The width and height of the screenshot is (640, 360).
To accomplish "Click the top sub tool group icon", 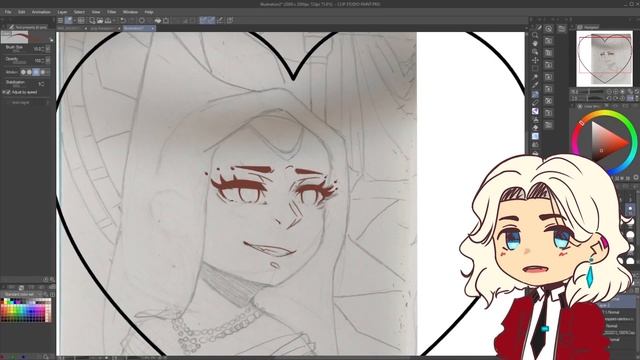I will click(549, 29).
